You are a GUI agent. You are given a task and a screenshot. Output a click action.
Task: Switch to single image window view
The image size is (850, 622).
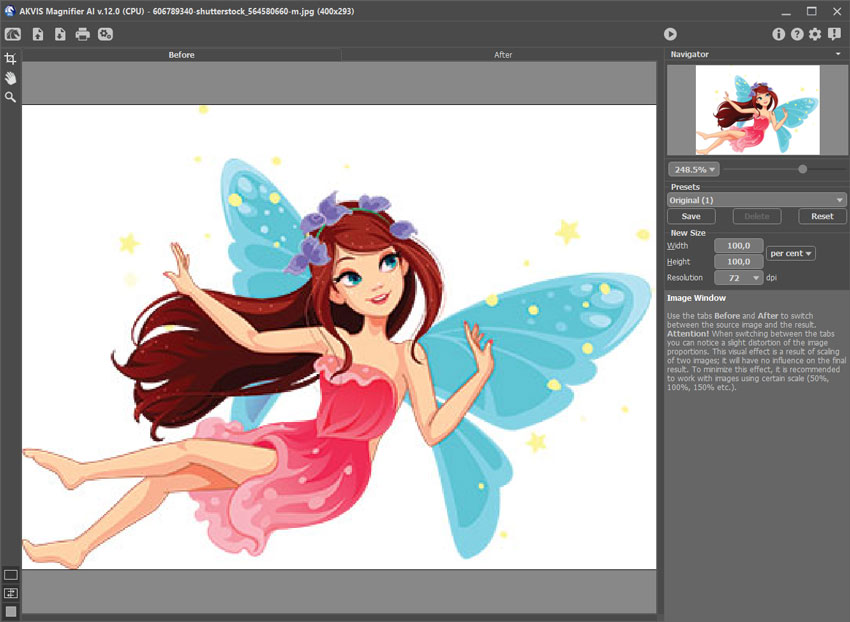11,575
